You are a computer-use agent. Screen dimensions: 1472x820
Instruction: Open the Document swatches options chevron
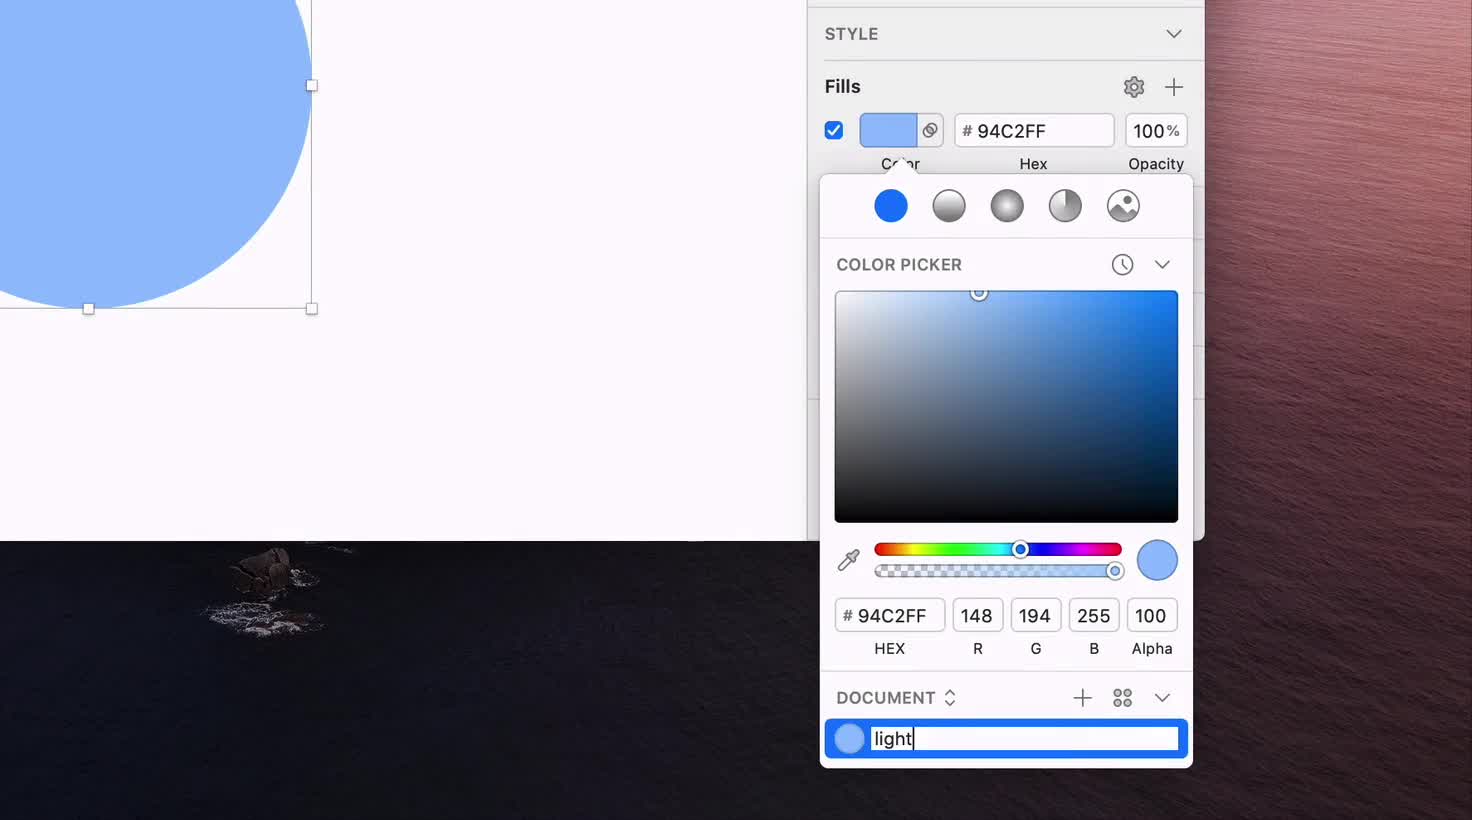[1161, 698]
